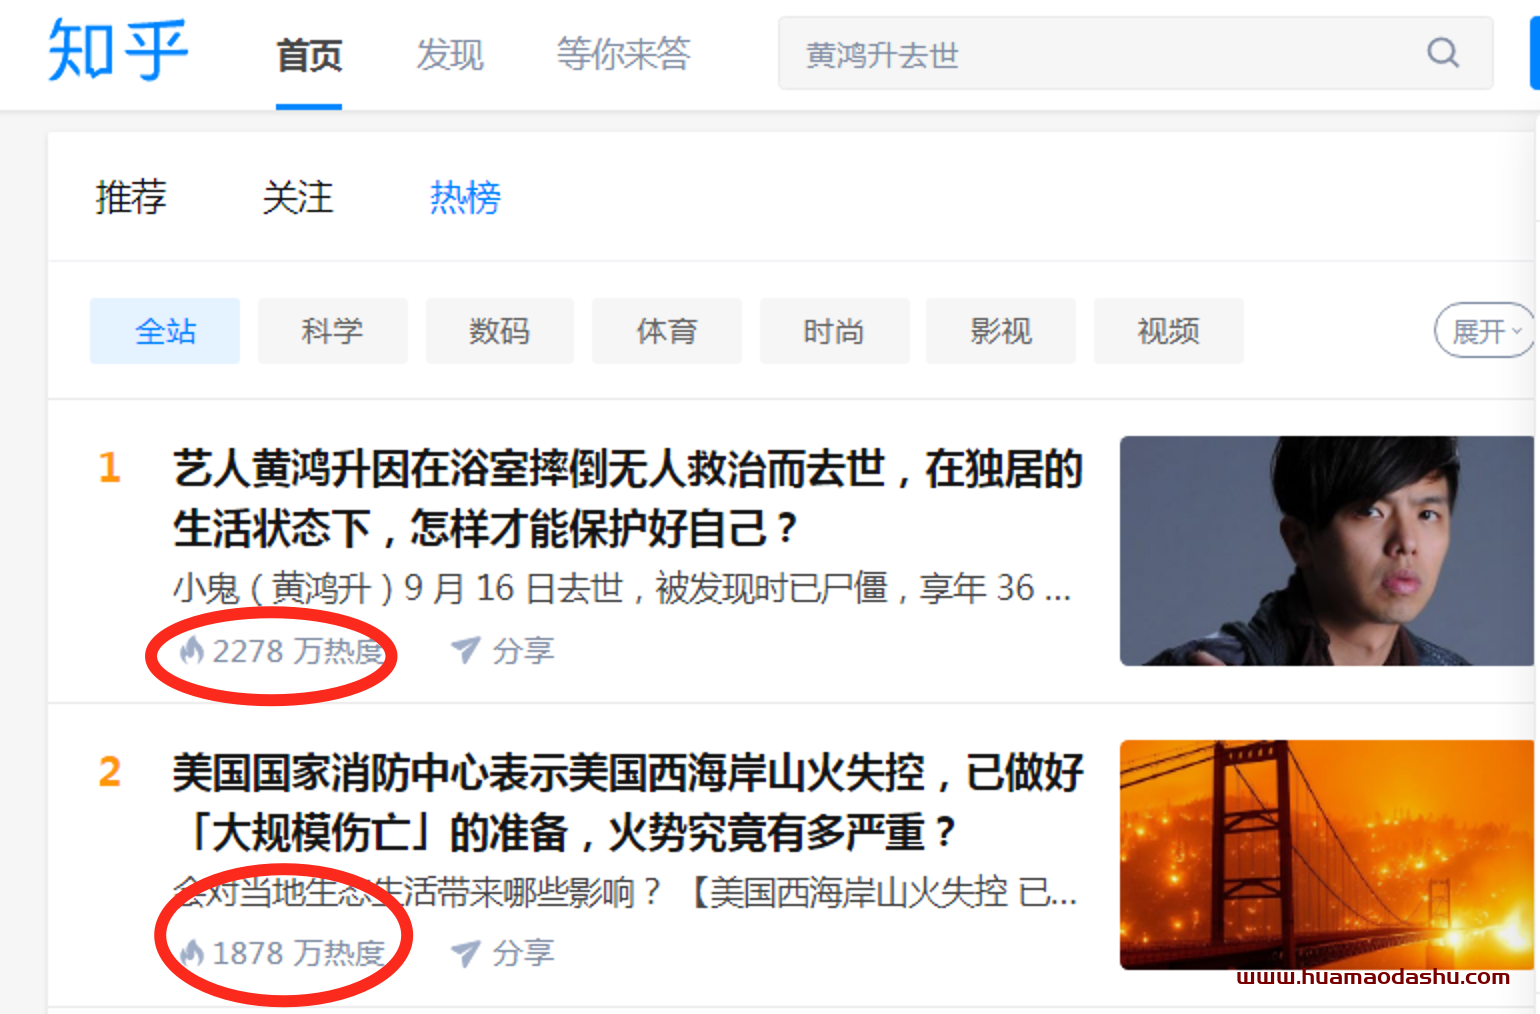Image resolution: width=1540 pixels, height=1014 pixels.
Task: Expand category list with 展开 button
Action: 1485,331
